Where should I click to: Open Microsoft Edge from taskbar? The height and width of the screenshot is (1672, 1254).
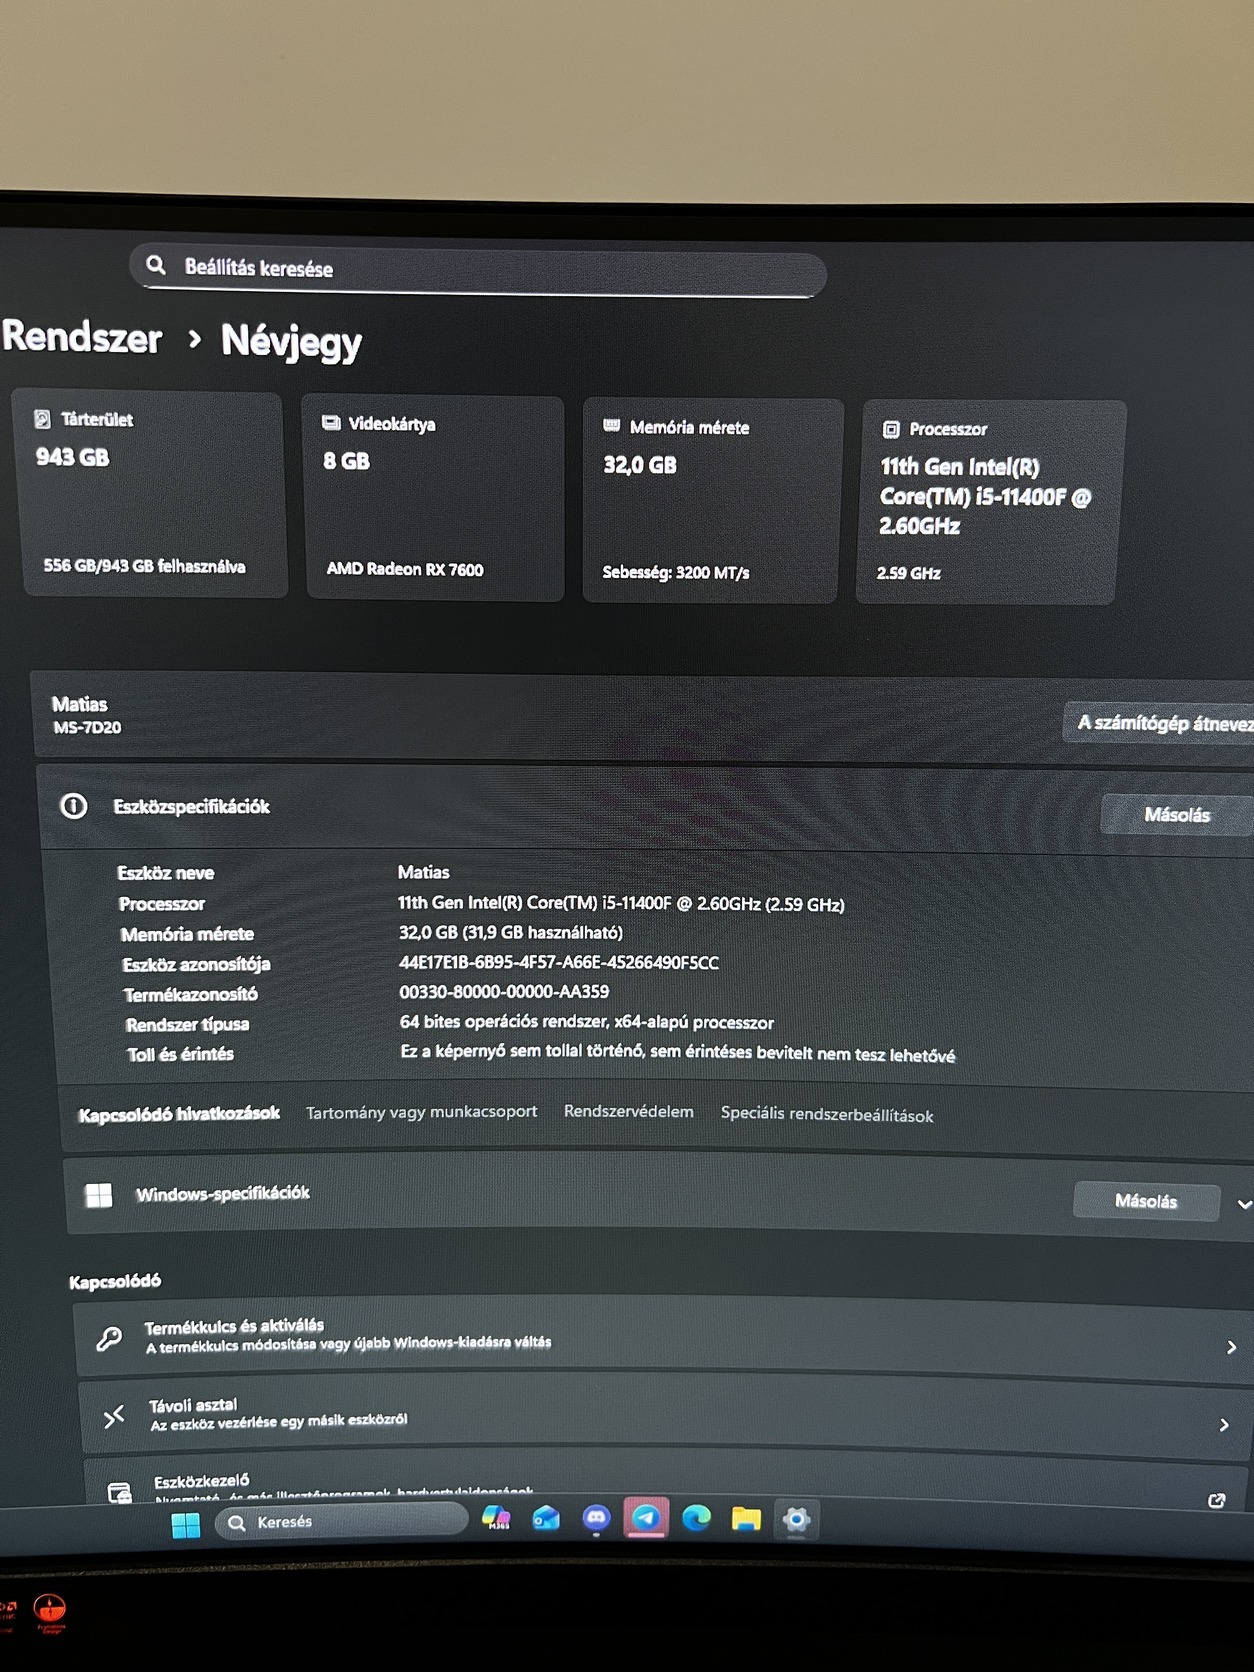click(x=696, y=1519)
